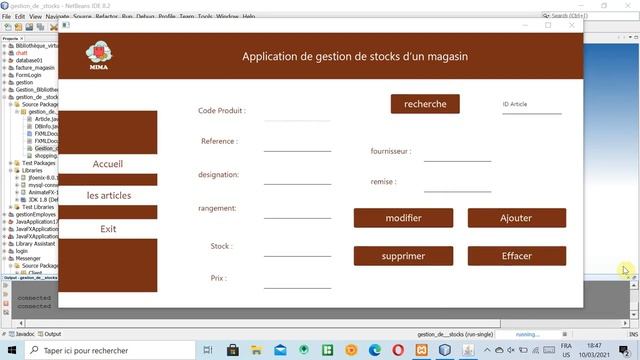640x360 pixels.
Task: Open the View menu in NetBeans
Action: click(x=35, y=16)
